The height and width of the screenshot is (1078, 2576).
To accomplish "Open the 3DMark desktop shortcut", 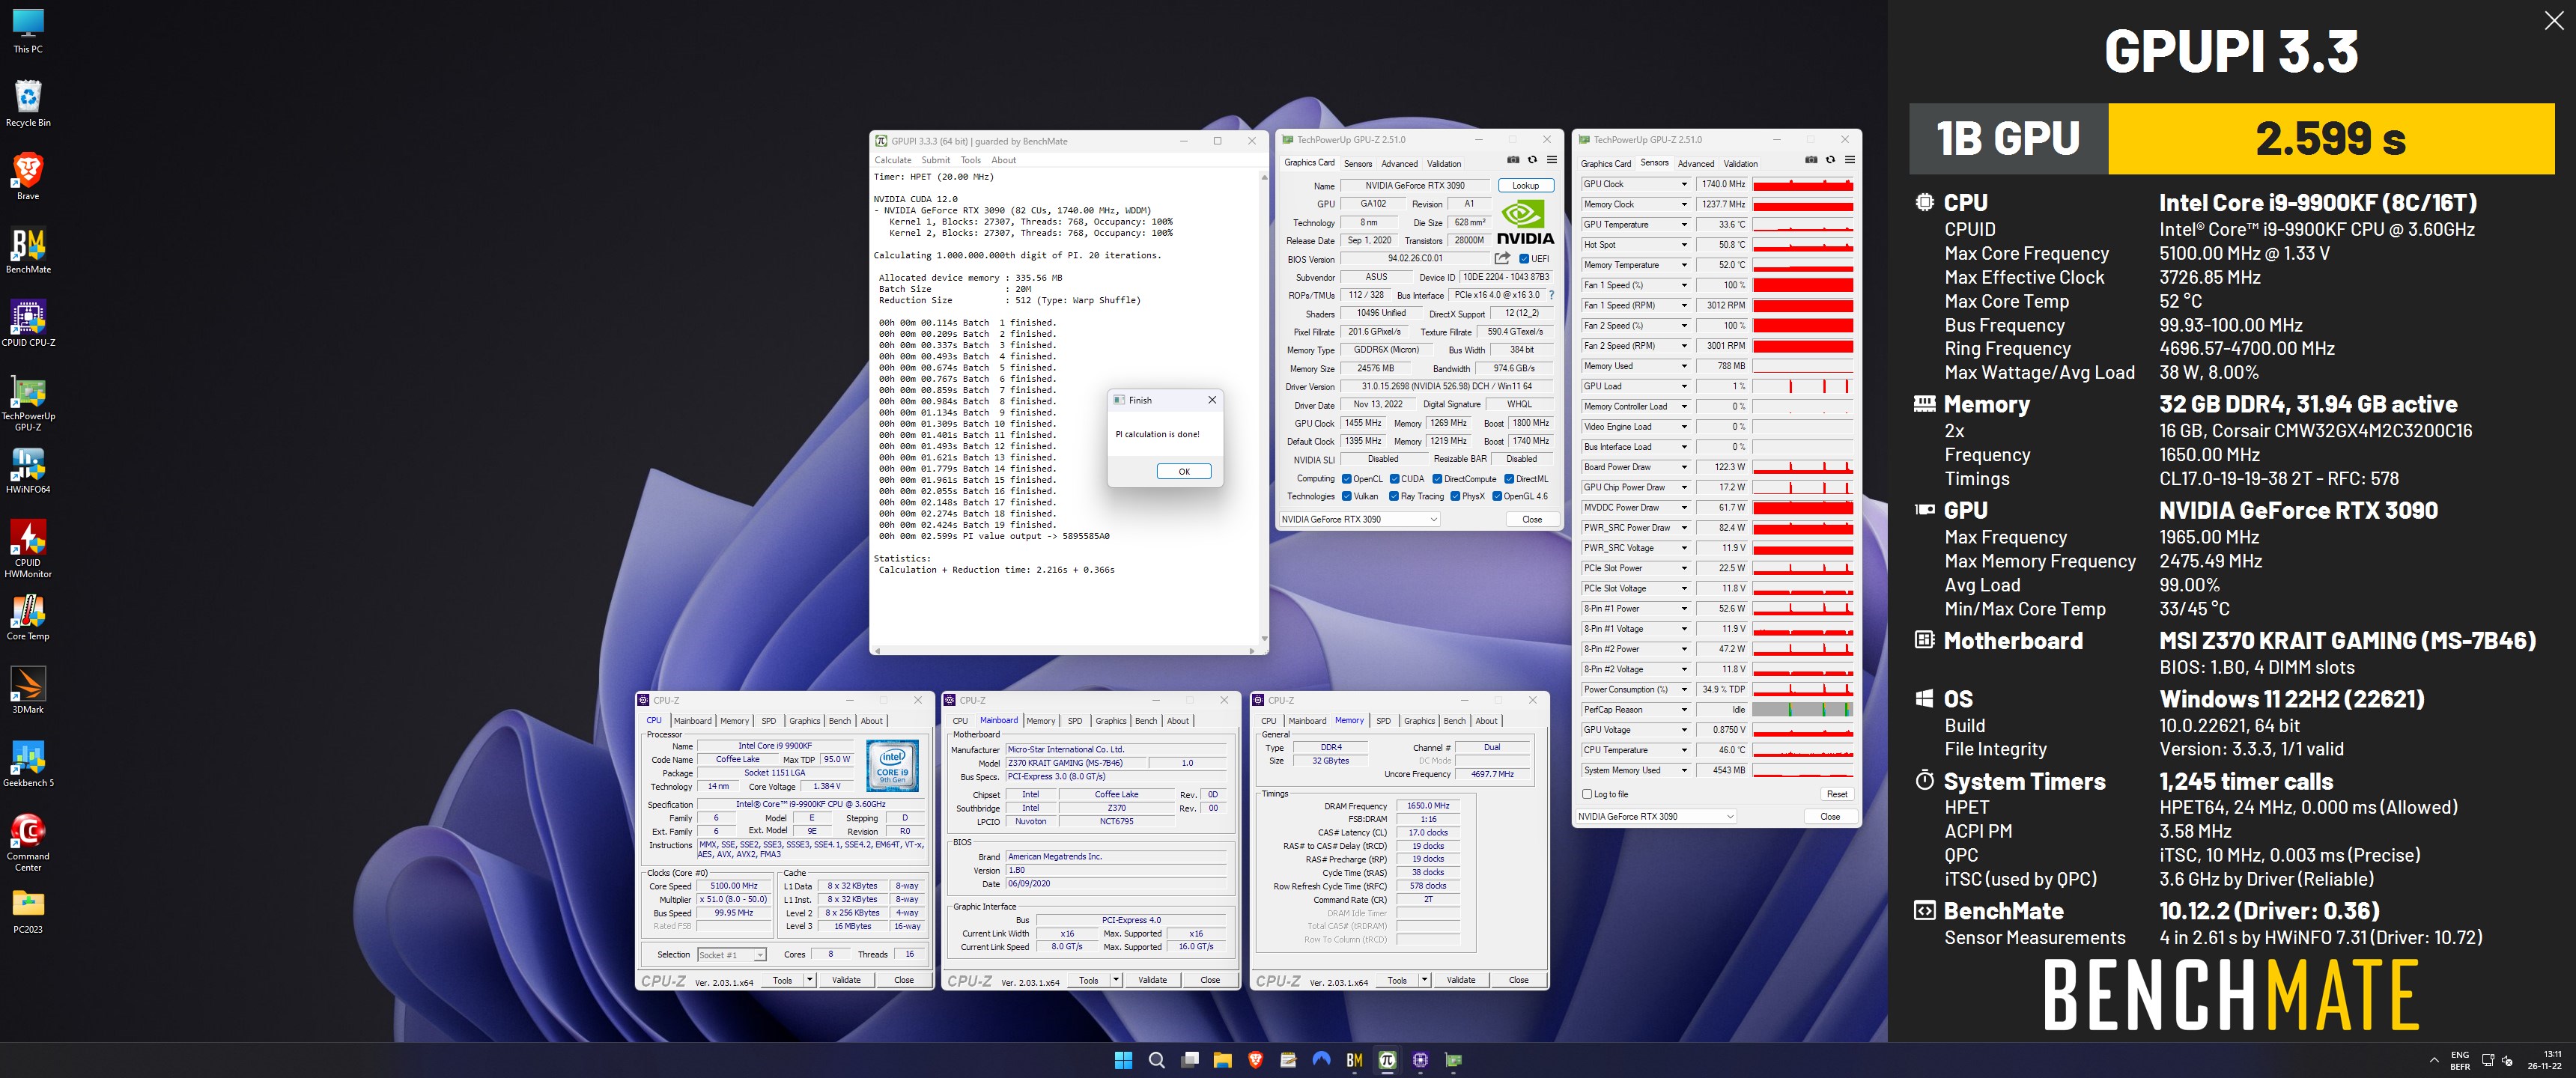I will coord(28,690).
